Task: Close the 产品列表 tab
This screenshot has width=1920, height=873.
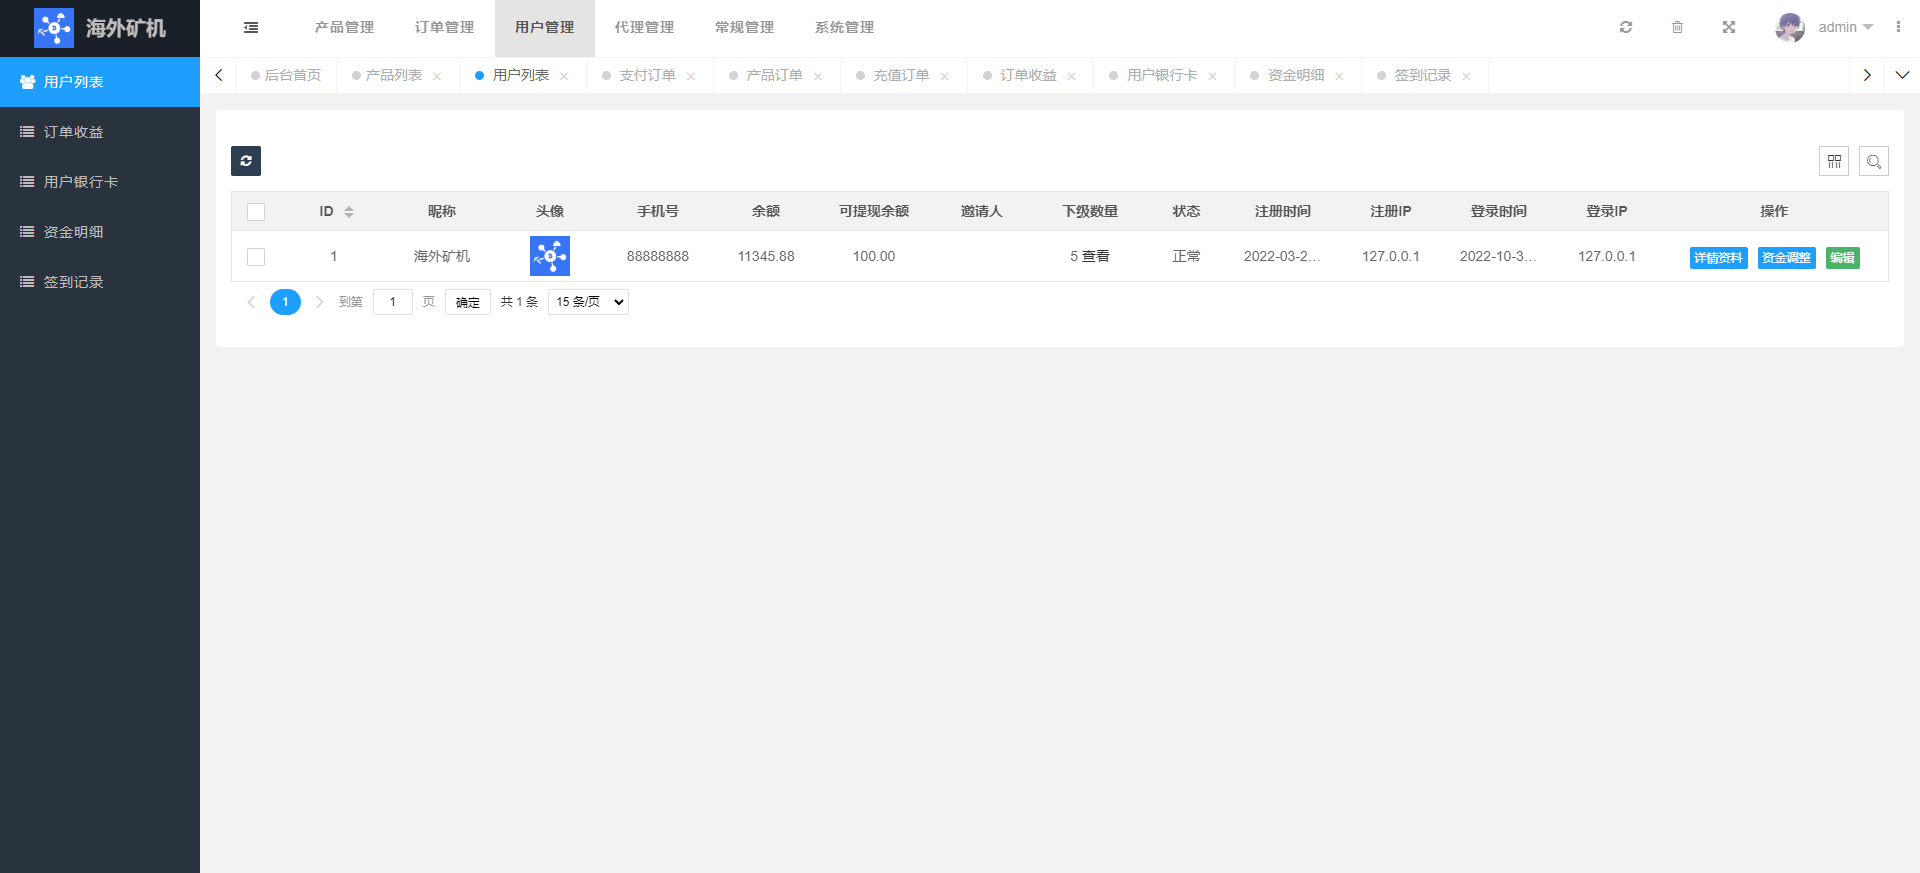Action: 437,77
